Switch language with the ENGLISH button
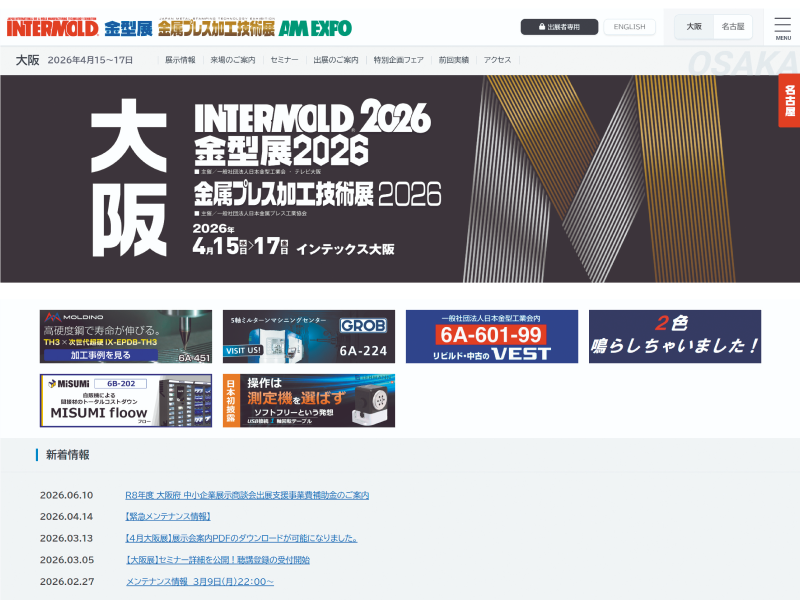The image size is (800, 600). tap(629, 27)
